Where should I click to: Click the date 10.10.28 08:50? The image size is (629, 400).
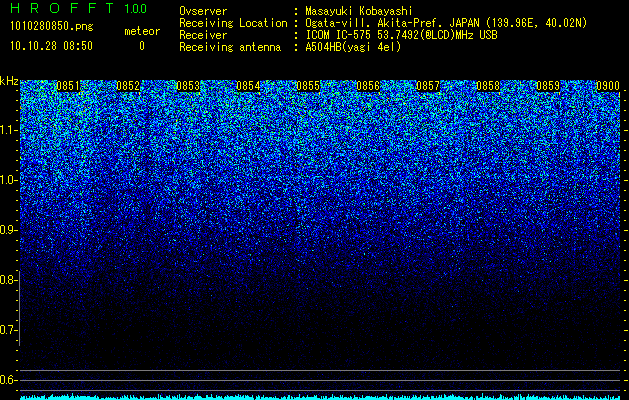point(51,46)
